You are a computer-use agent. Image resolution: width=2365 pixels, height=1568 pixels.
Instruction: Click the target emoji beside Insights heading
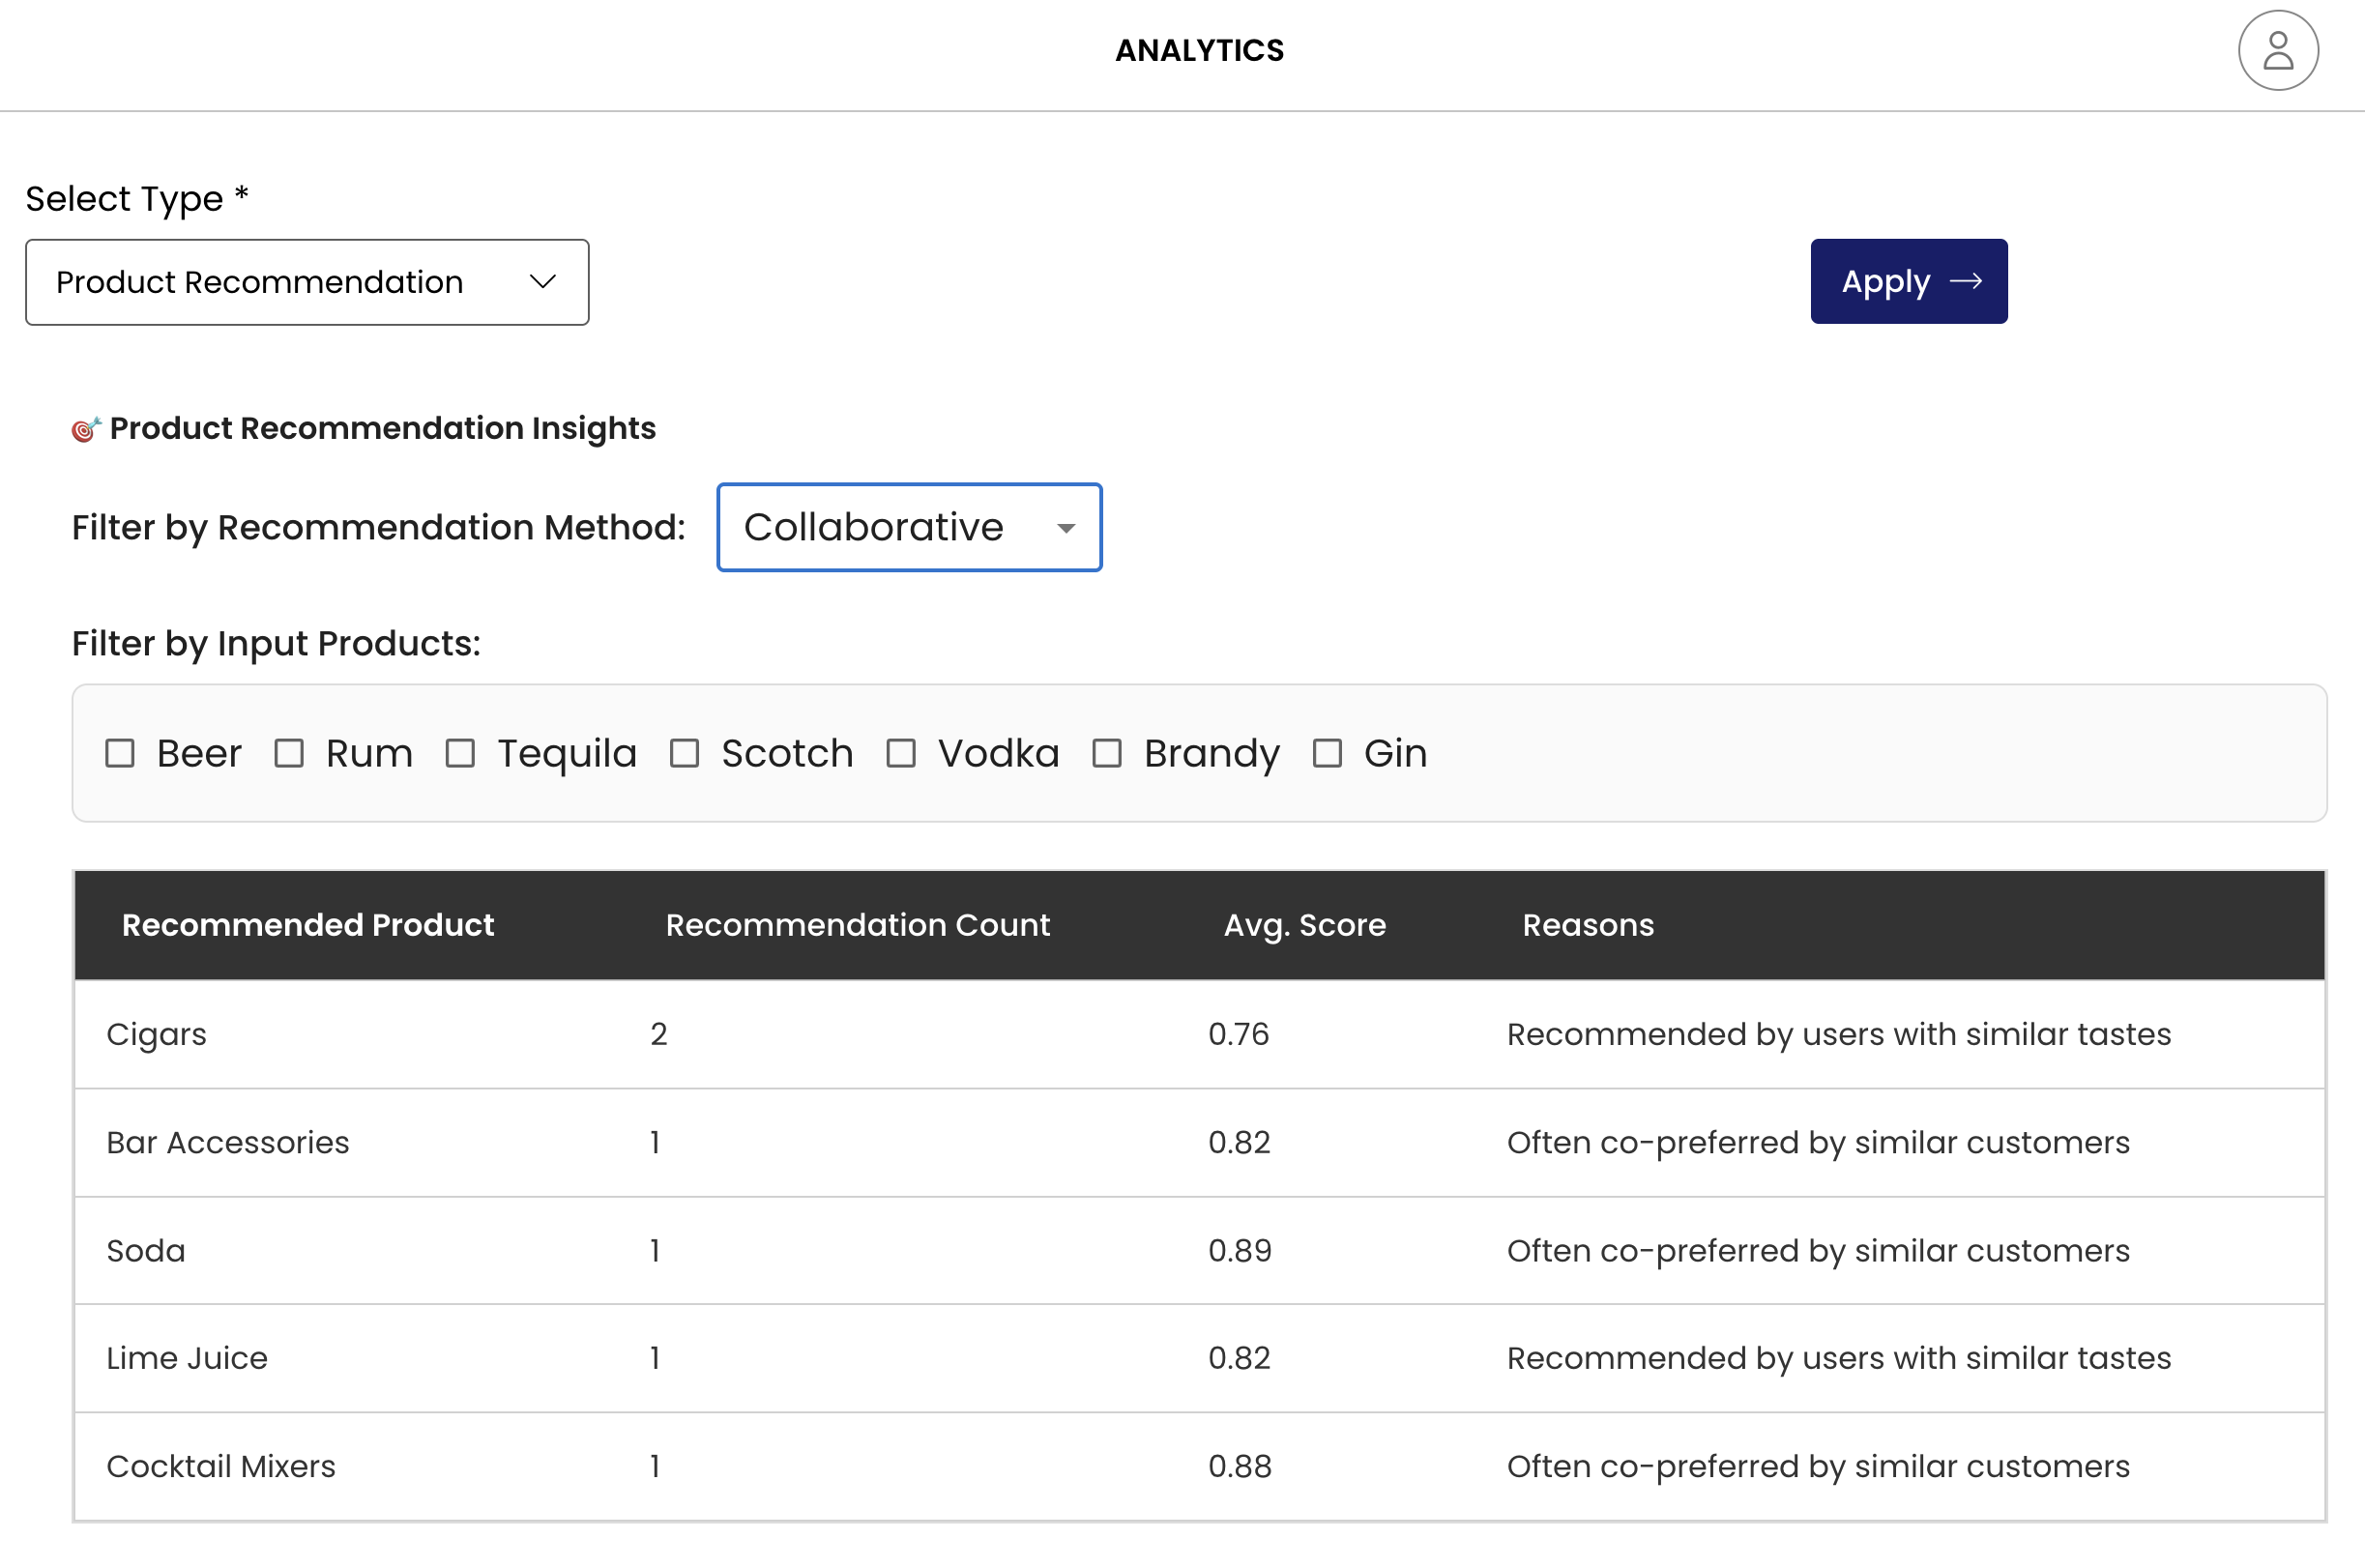click(x=85, y=429)
